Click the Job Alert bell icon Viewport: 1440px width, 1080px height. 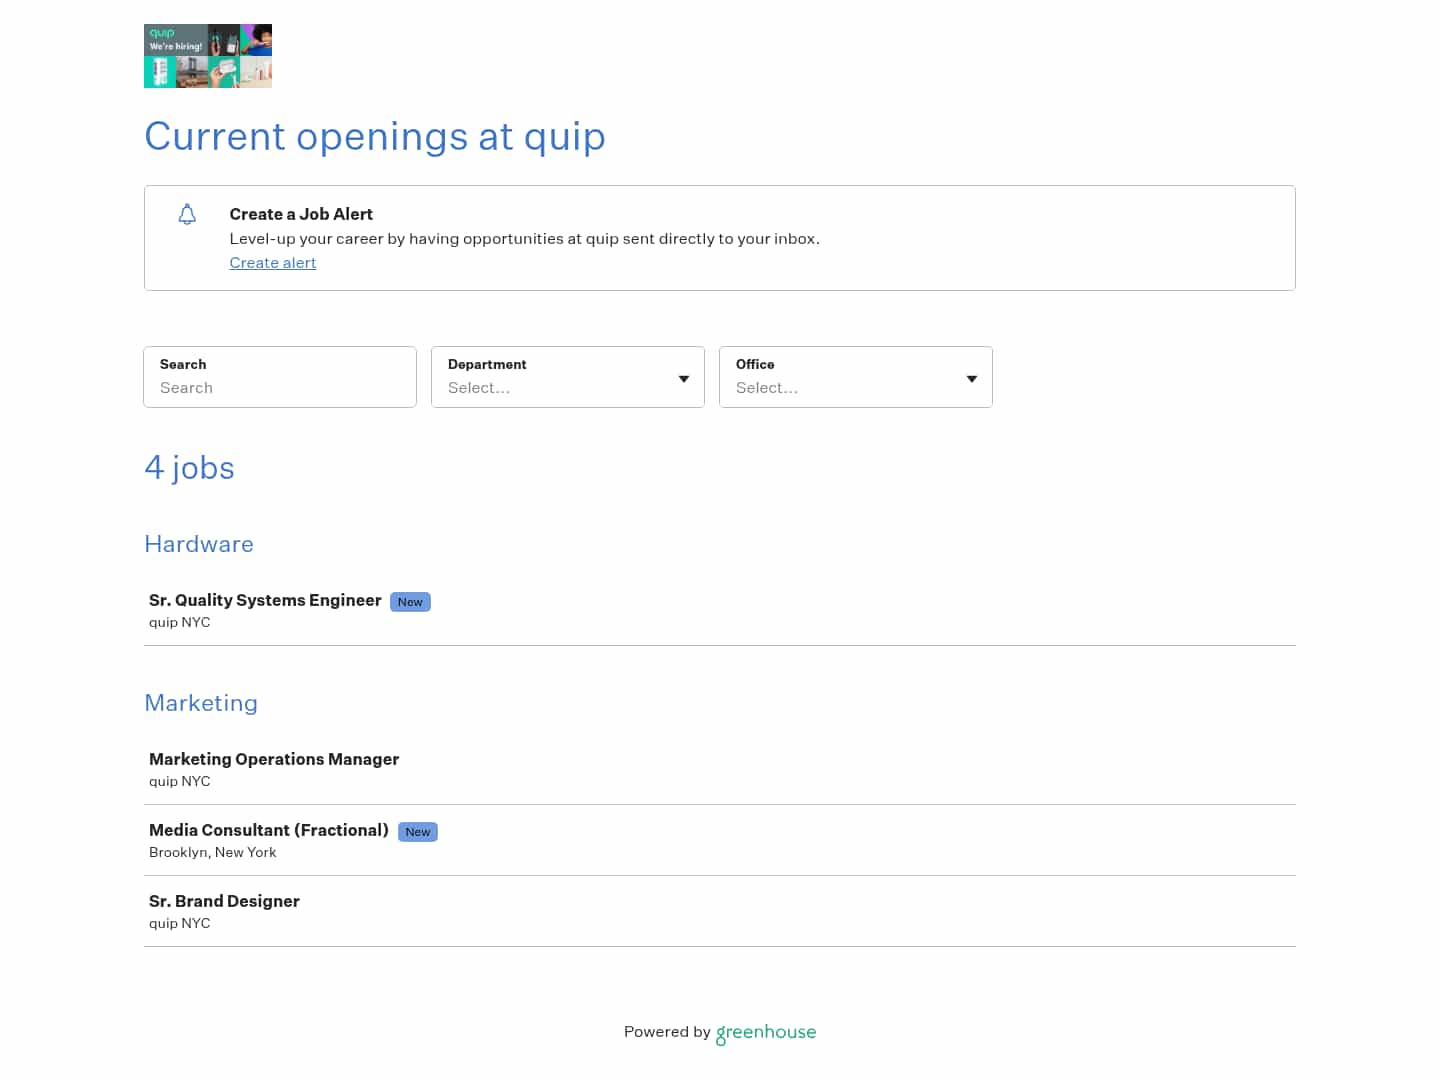tap(187, 214)
